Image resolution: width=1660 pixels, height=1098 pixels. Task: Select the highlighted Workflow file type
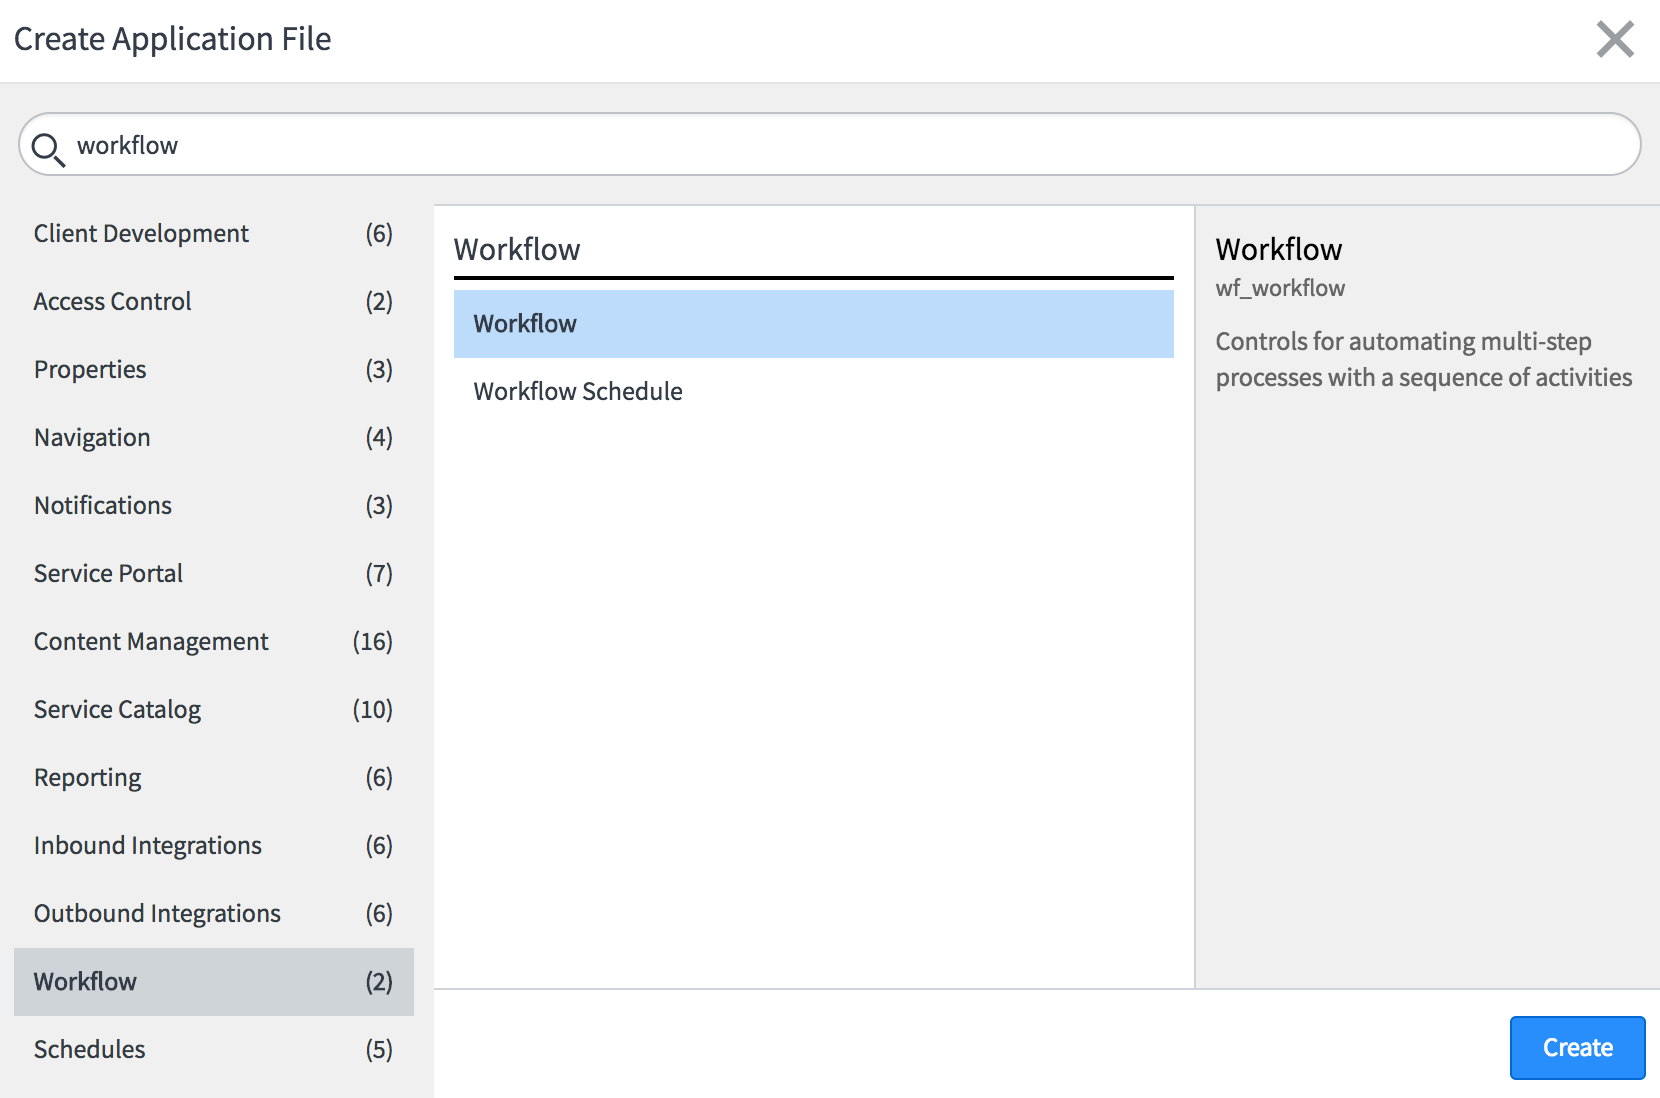813,324
